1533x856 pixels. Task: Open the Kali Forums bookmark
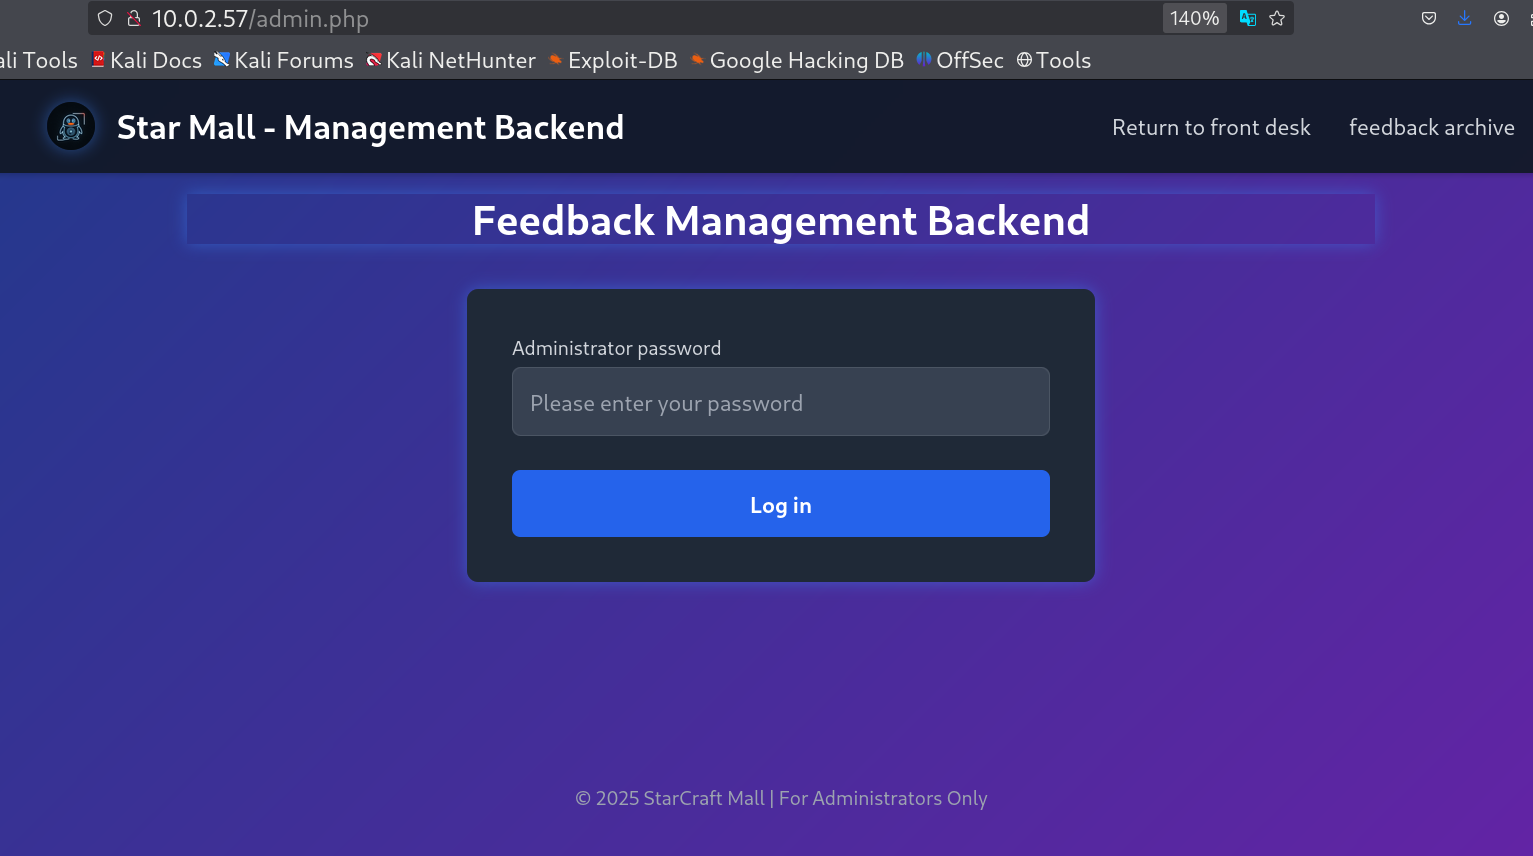pyautogui.click(x=284, y=60)
